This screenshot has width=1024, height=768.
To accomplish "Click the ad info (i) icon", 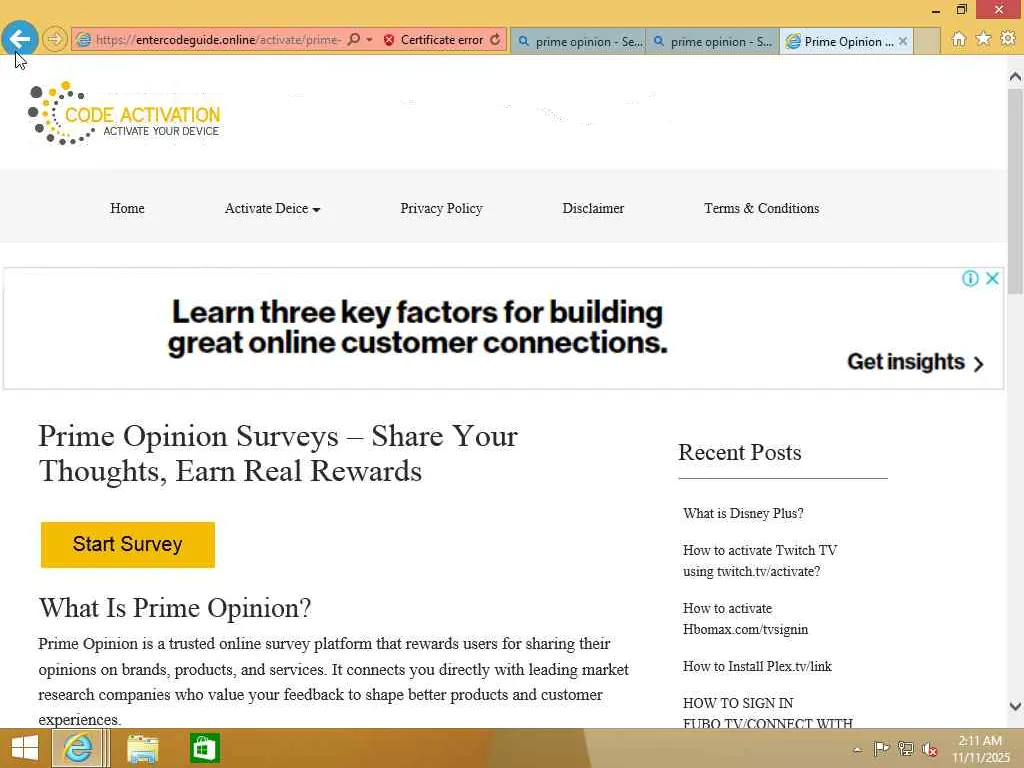I will click(970, 279).
